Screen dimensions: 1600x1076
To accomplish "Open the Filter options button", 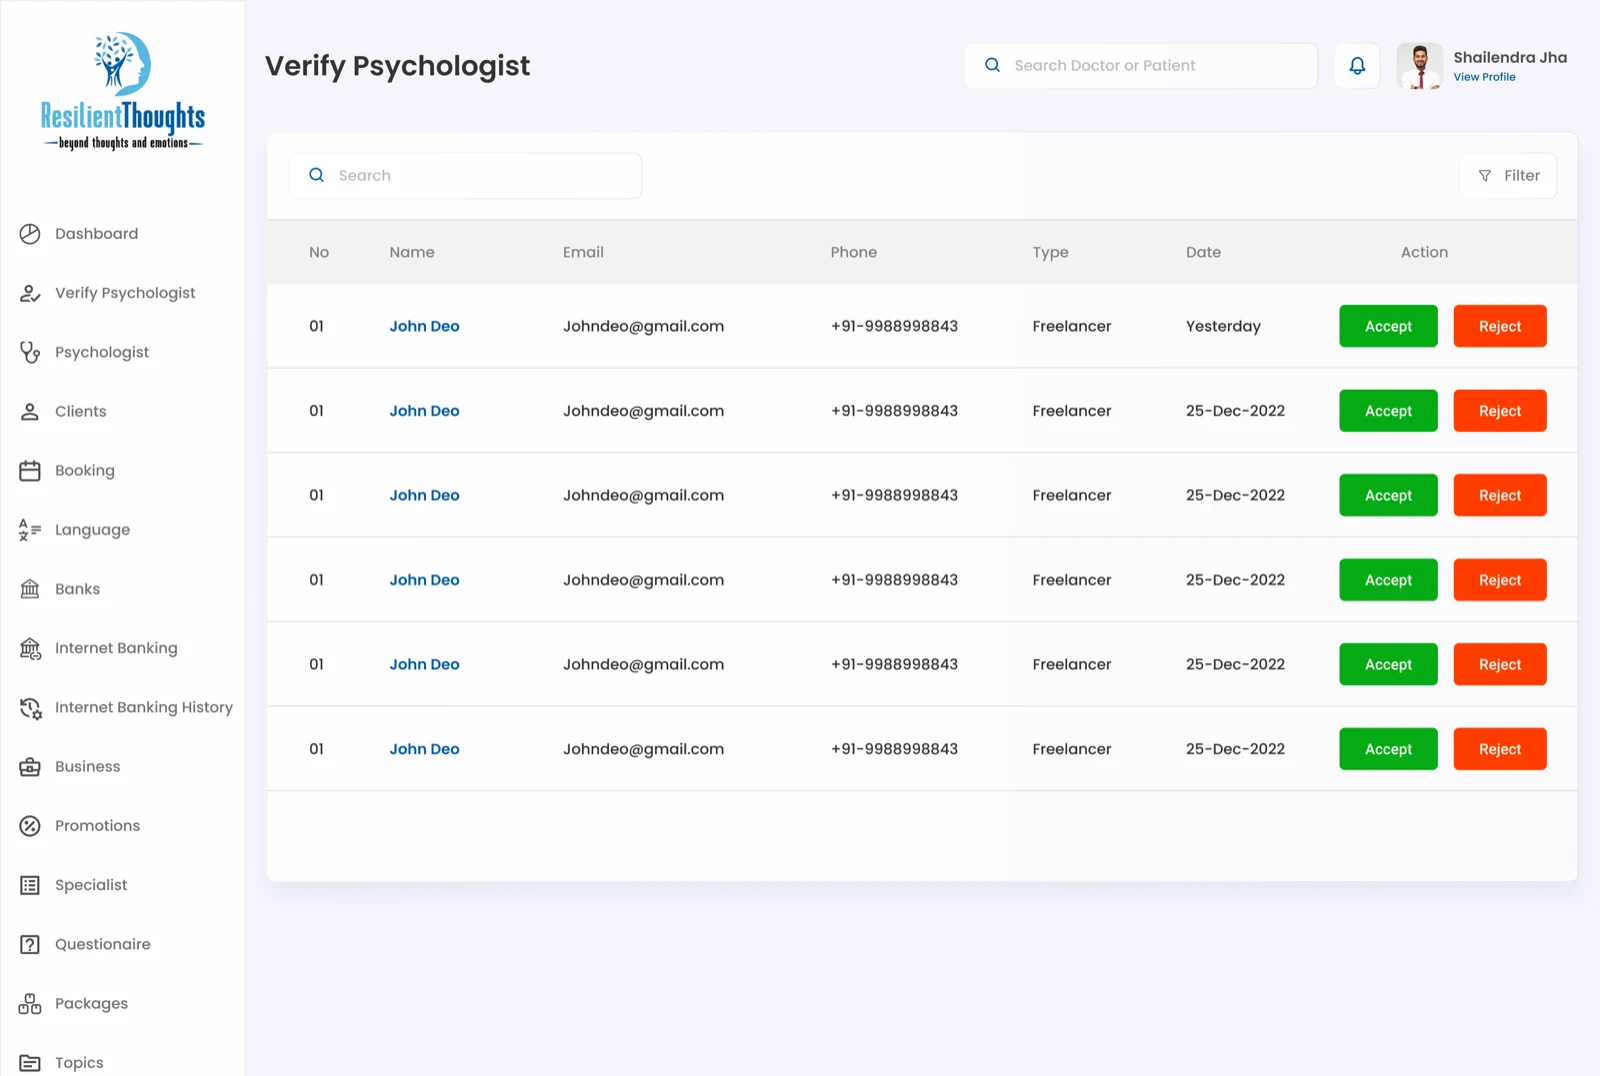I will (1508, 175).
